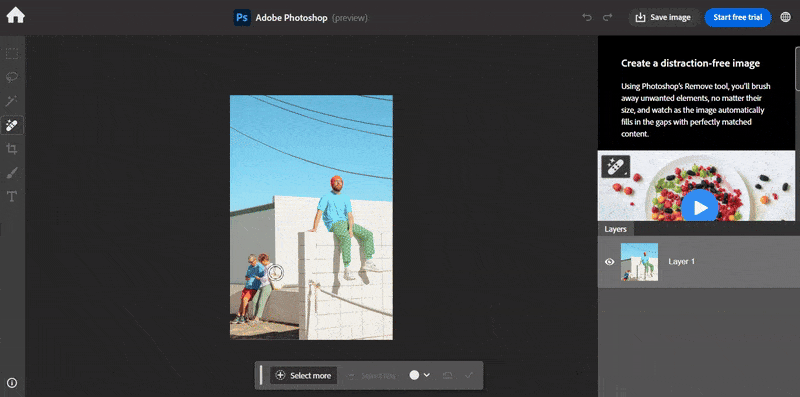Play the tutorial video
This screenshot has height=397, width=800.
(x=700, y=207)
